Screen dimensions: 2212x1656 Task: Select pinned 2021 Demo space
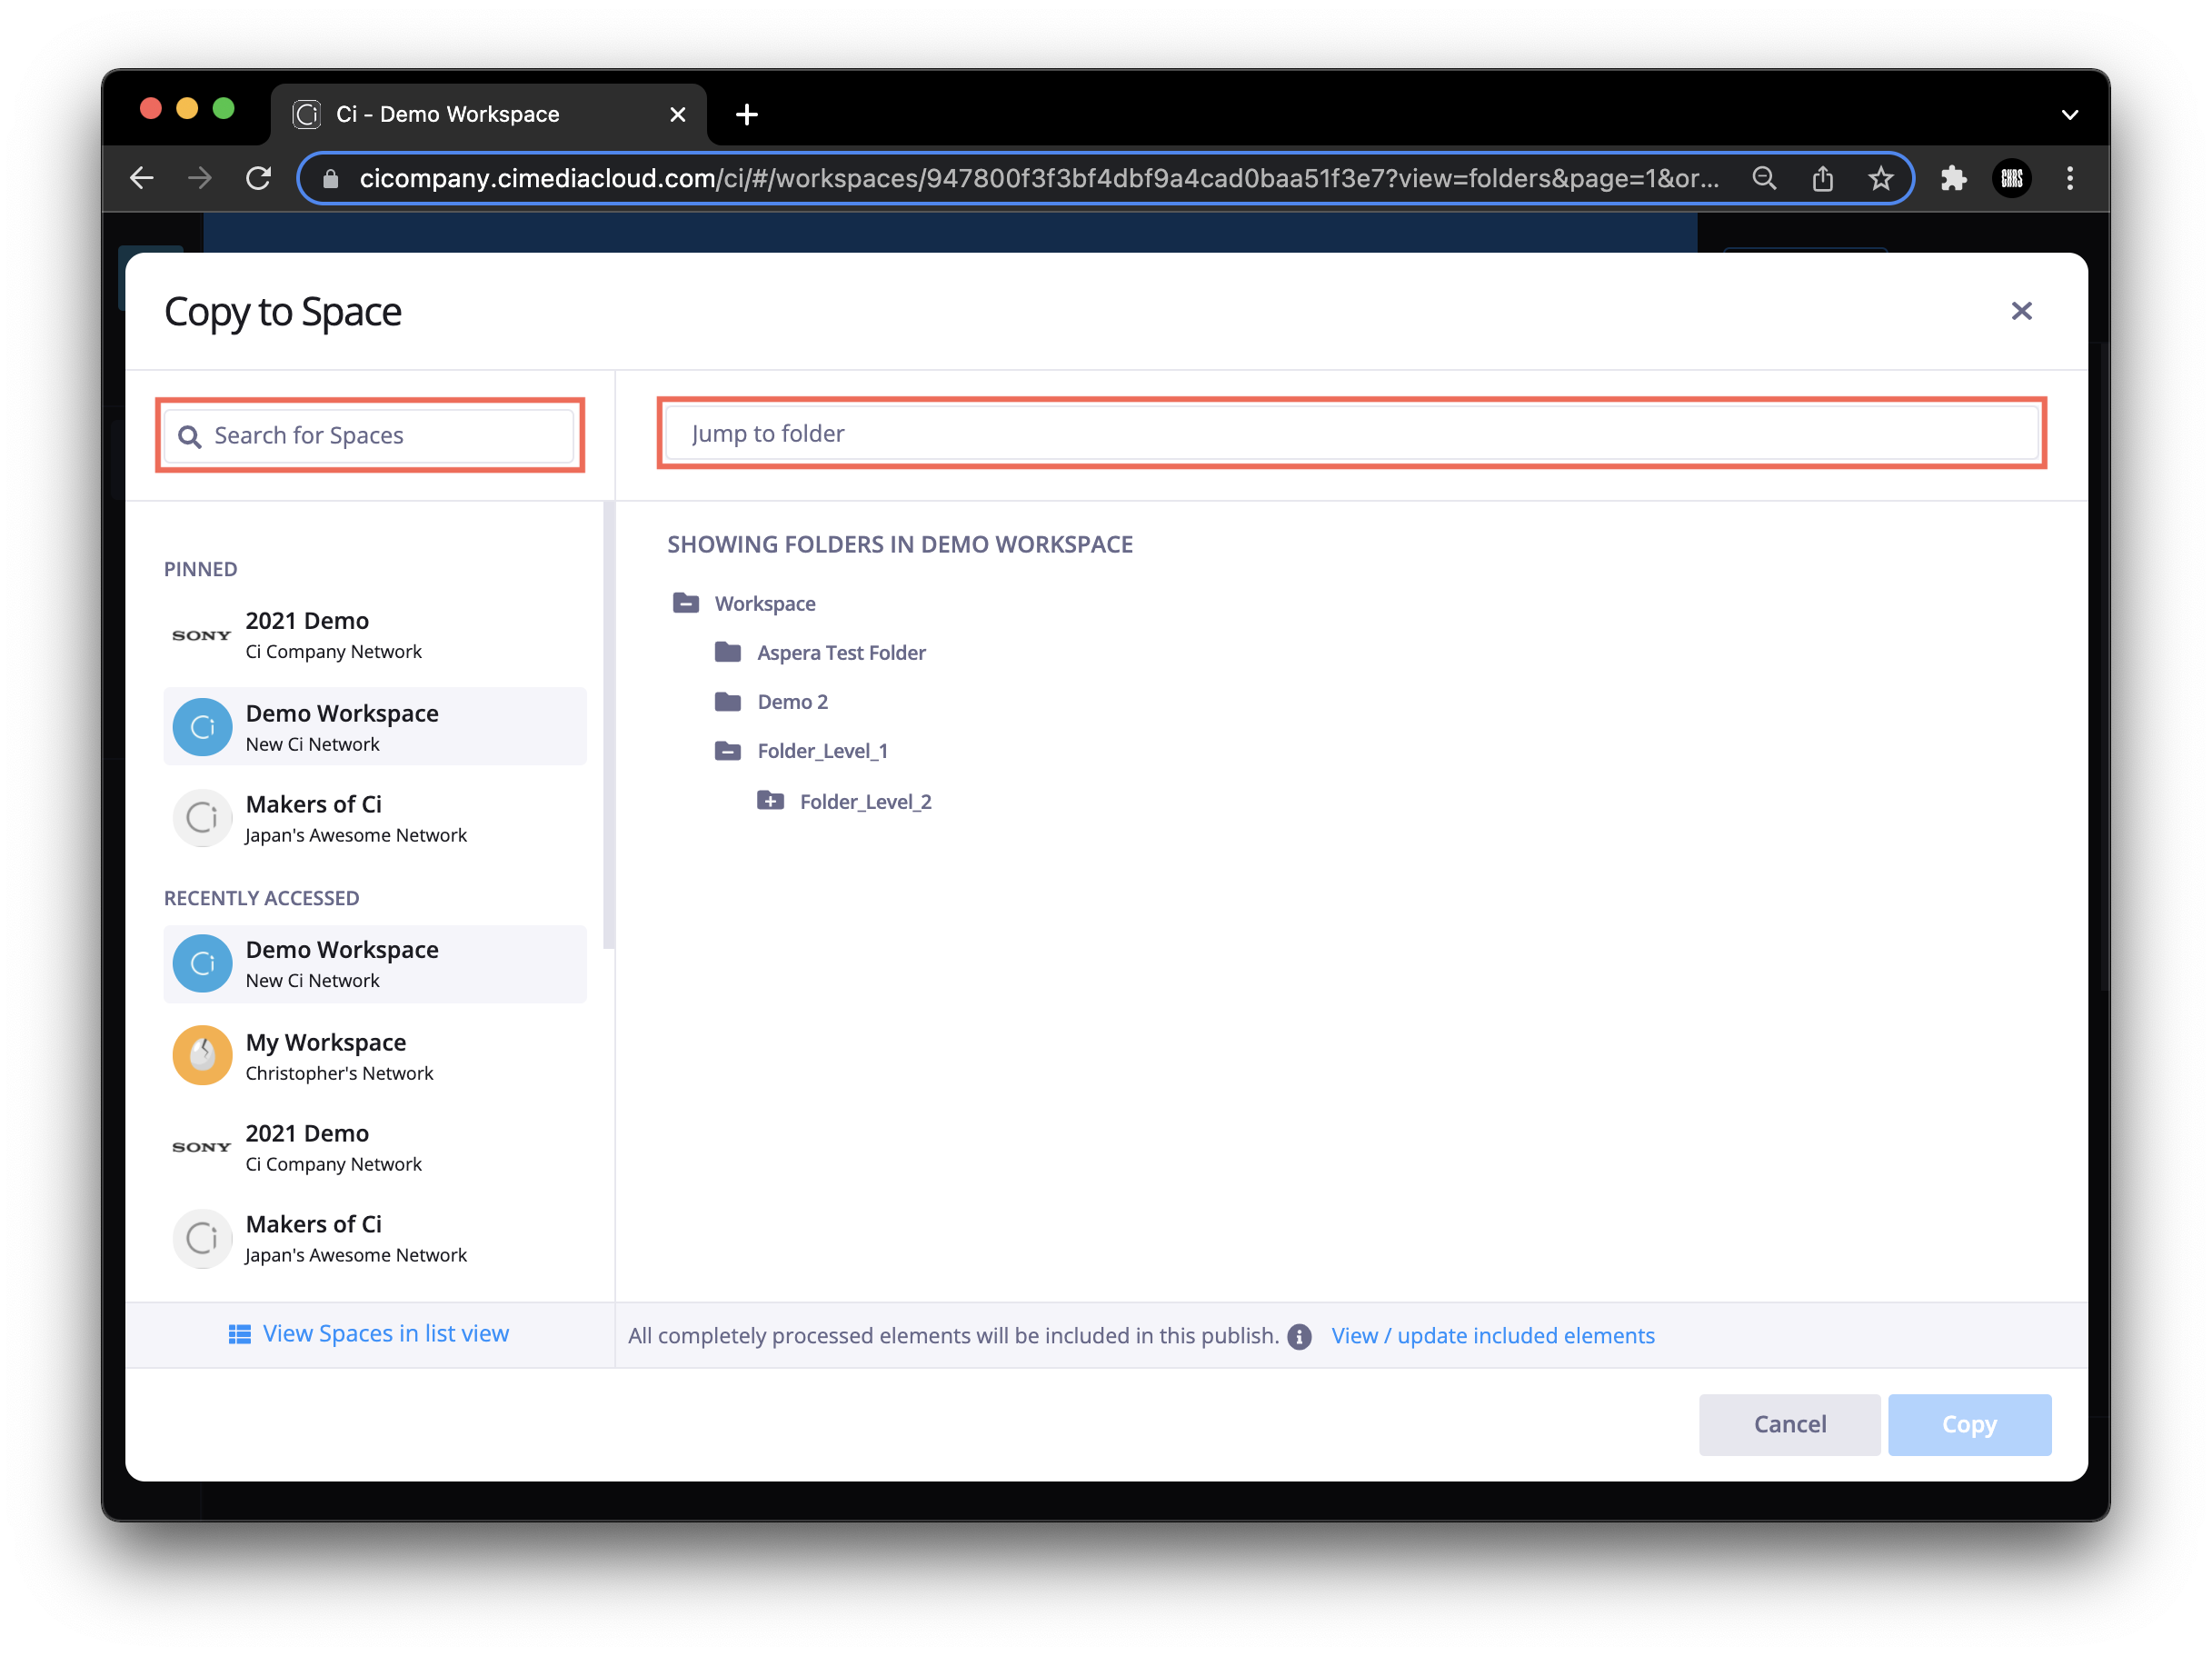tap(375, 635)
